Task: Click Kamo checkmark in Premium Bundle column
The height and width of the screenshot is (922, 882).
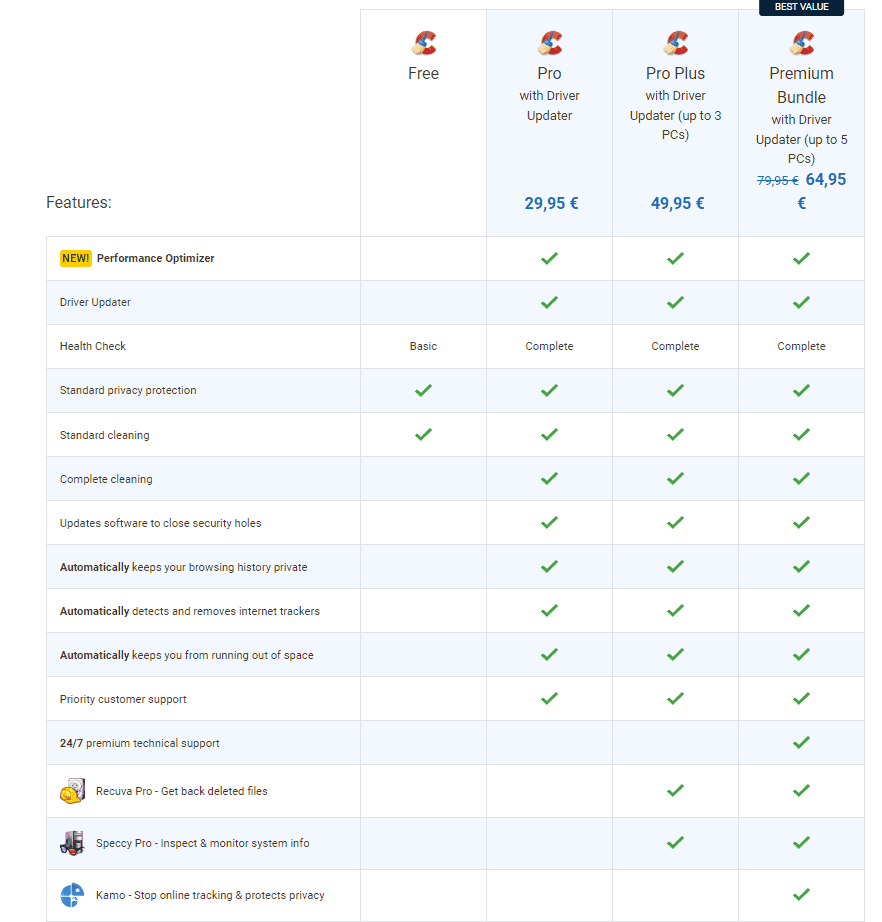Action: (801, 895)
